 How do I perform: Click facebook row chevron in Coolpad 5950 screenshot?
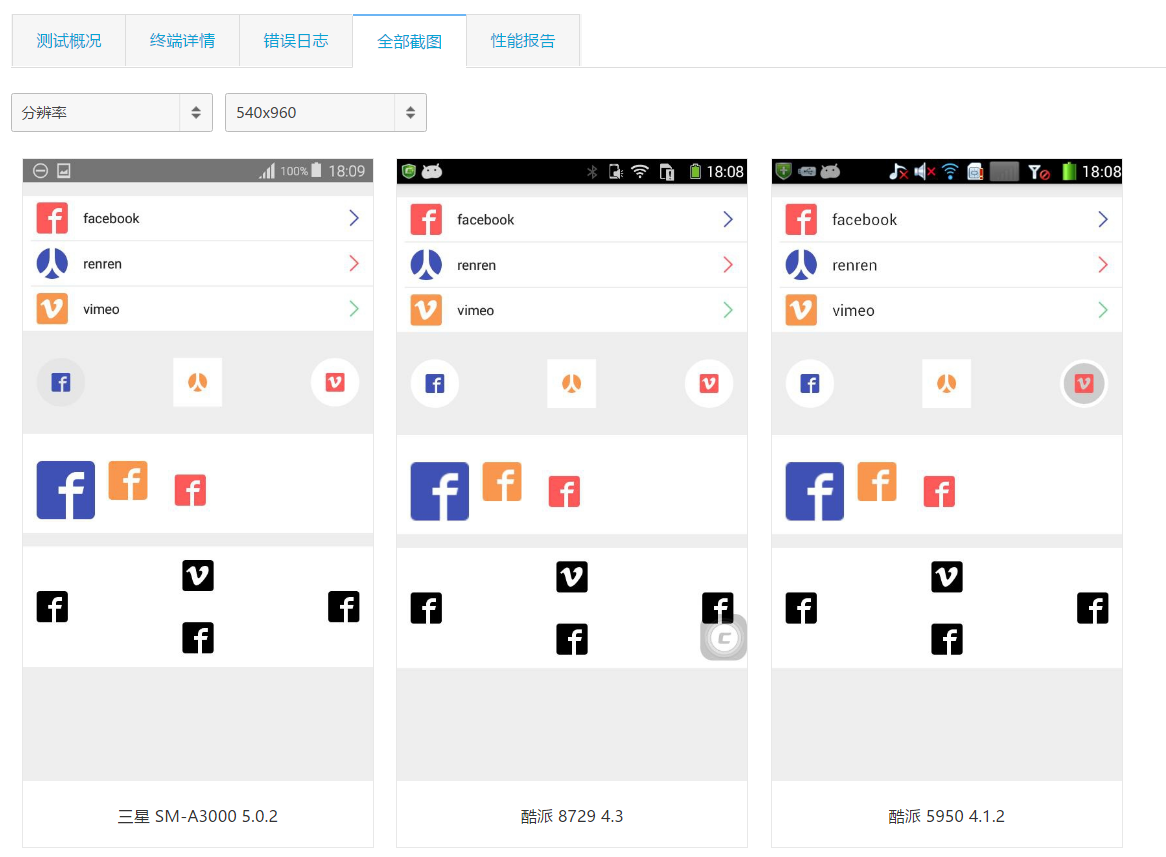click(1103, 219)
